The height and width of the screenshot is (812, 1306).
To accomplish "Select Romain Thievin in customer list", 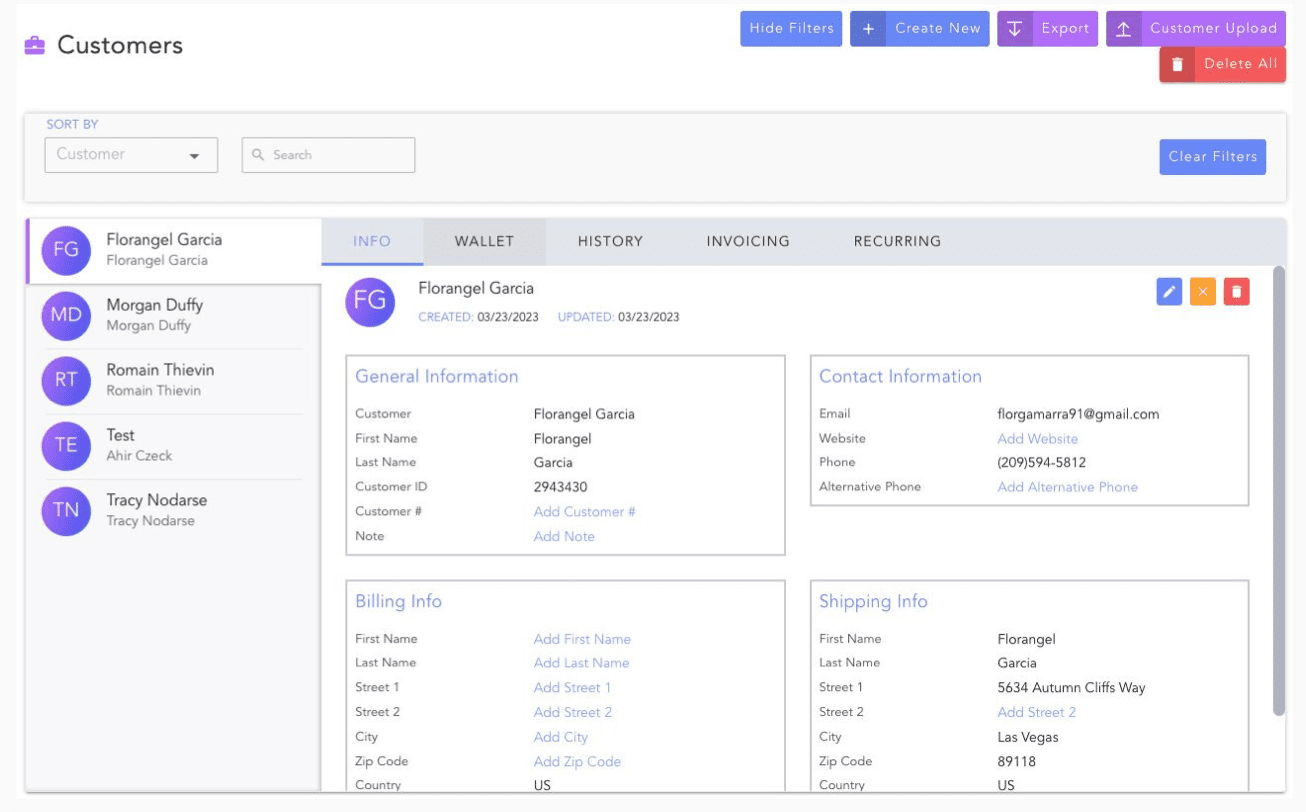I will coord(174,380).
